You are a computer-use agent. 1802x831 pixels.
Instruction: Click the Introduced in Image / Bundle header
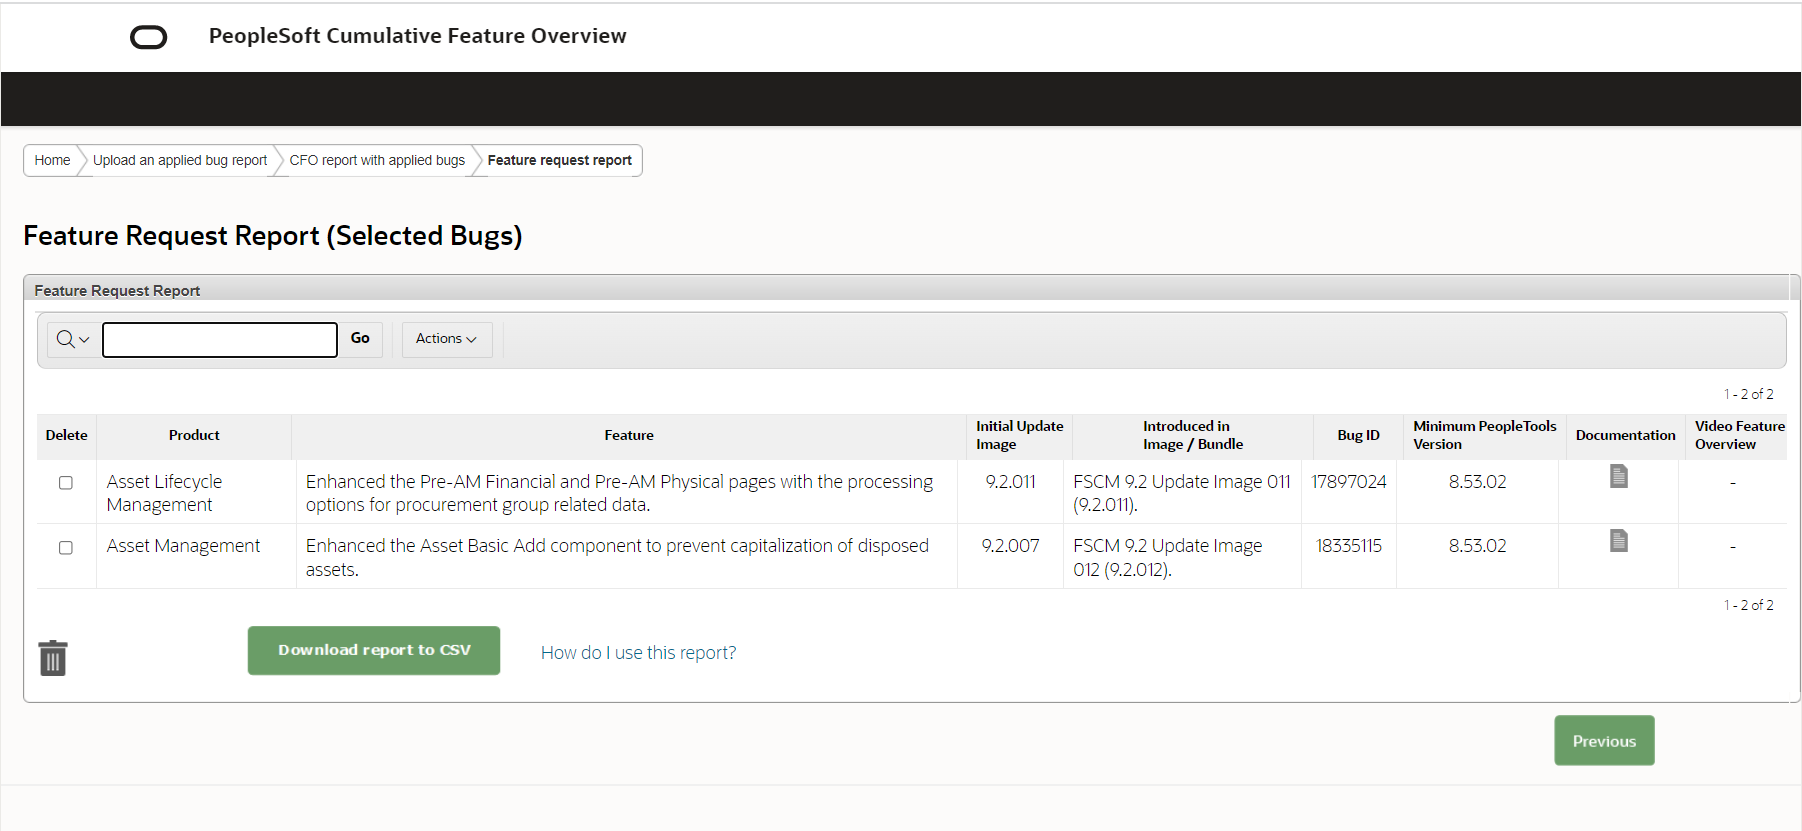pos(1192,435)
